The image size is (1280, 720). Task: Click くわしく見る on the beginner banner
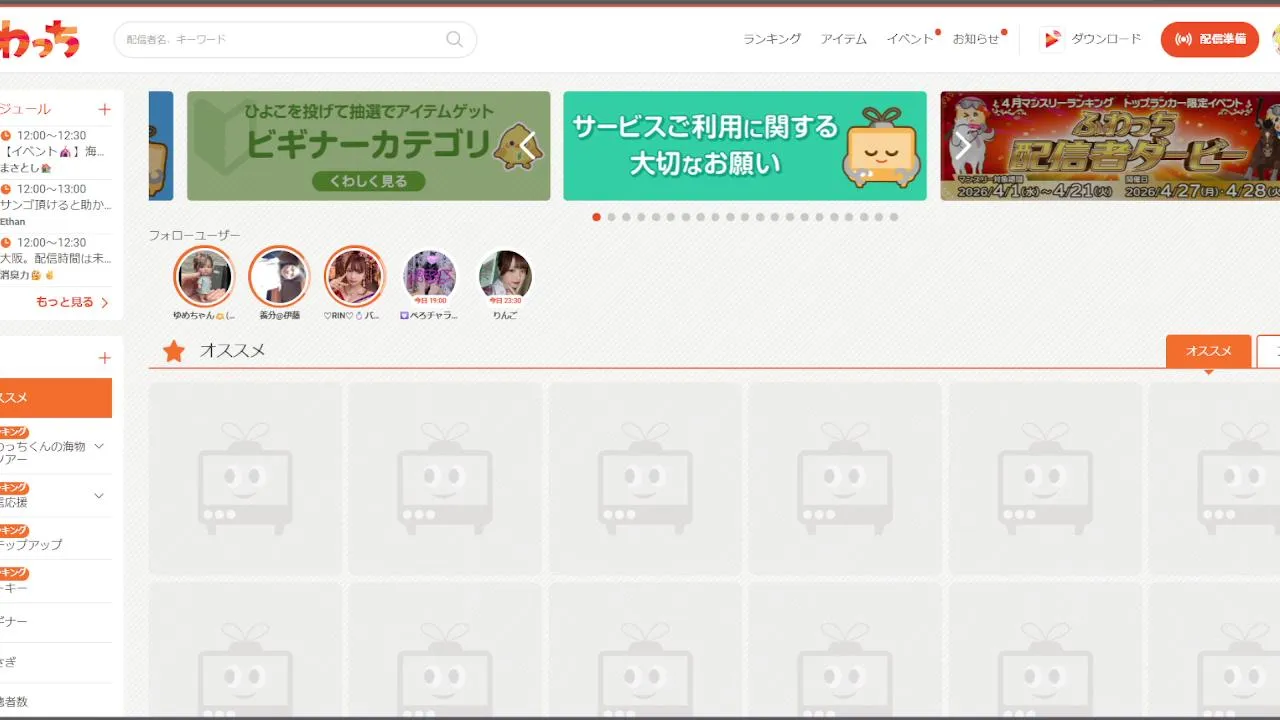(368, 181)
